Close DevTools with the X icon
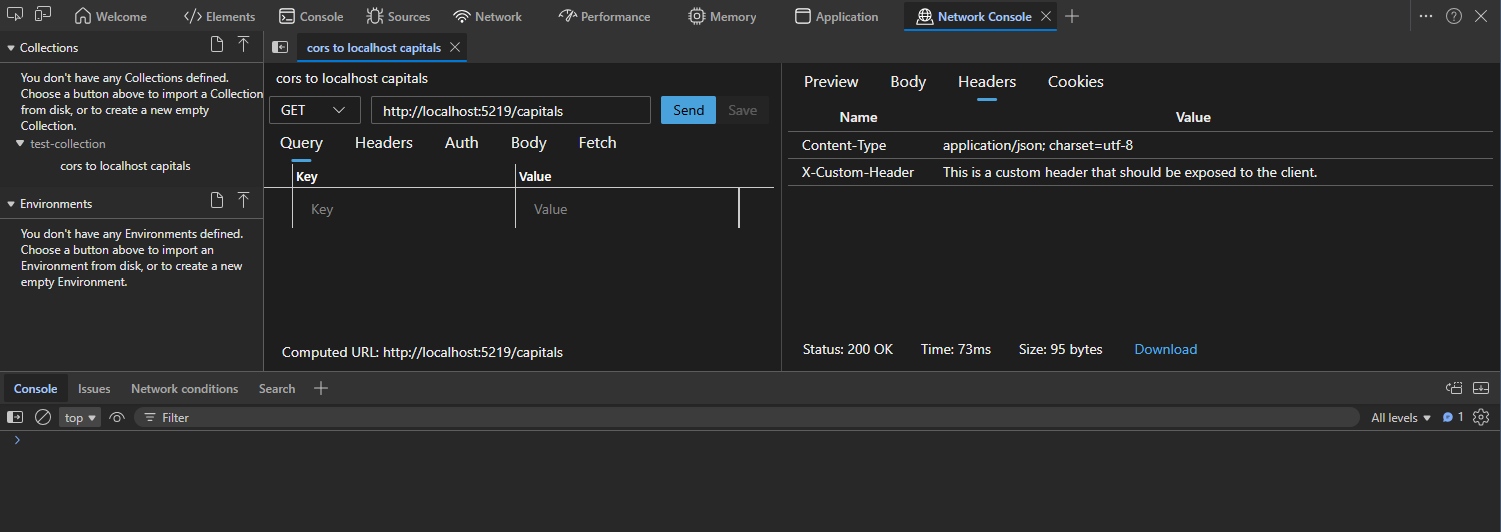 [1482, 16]
